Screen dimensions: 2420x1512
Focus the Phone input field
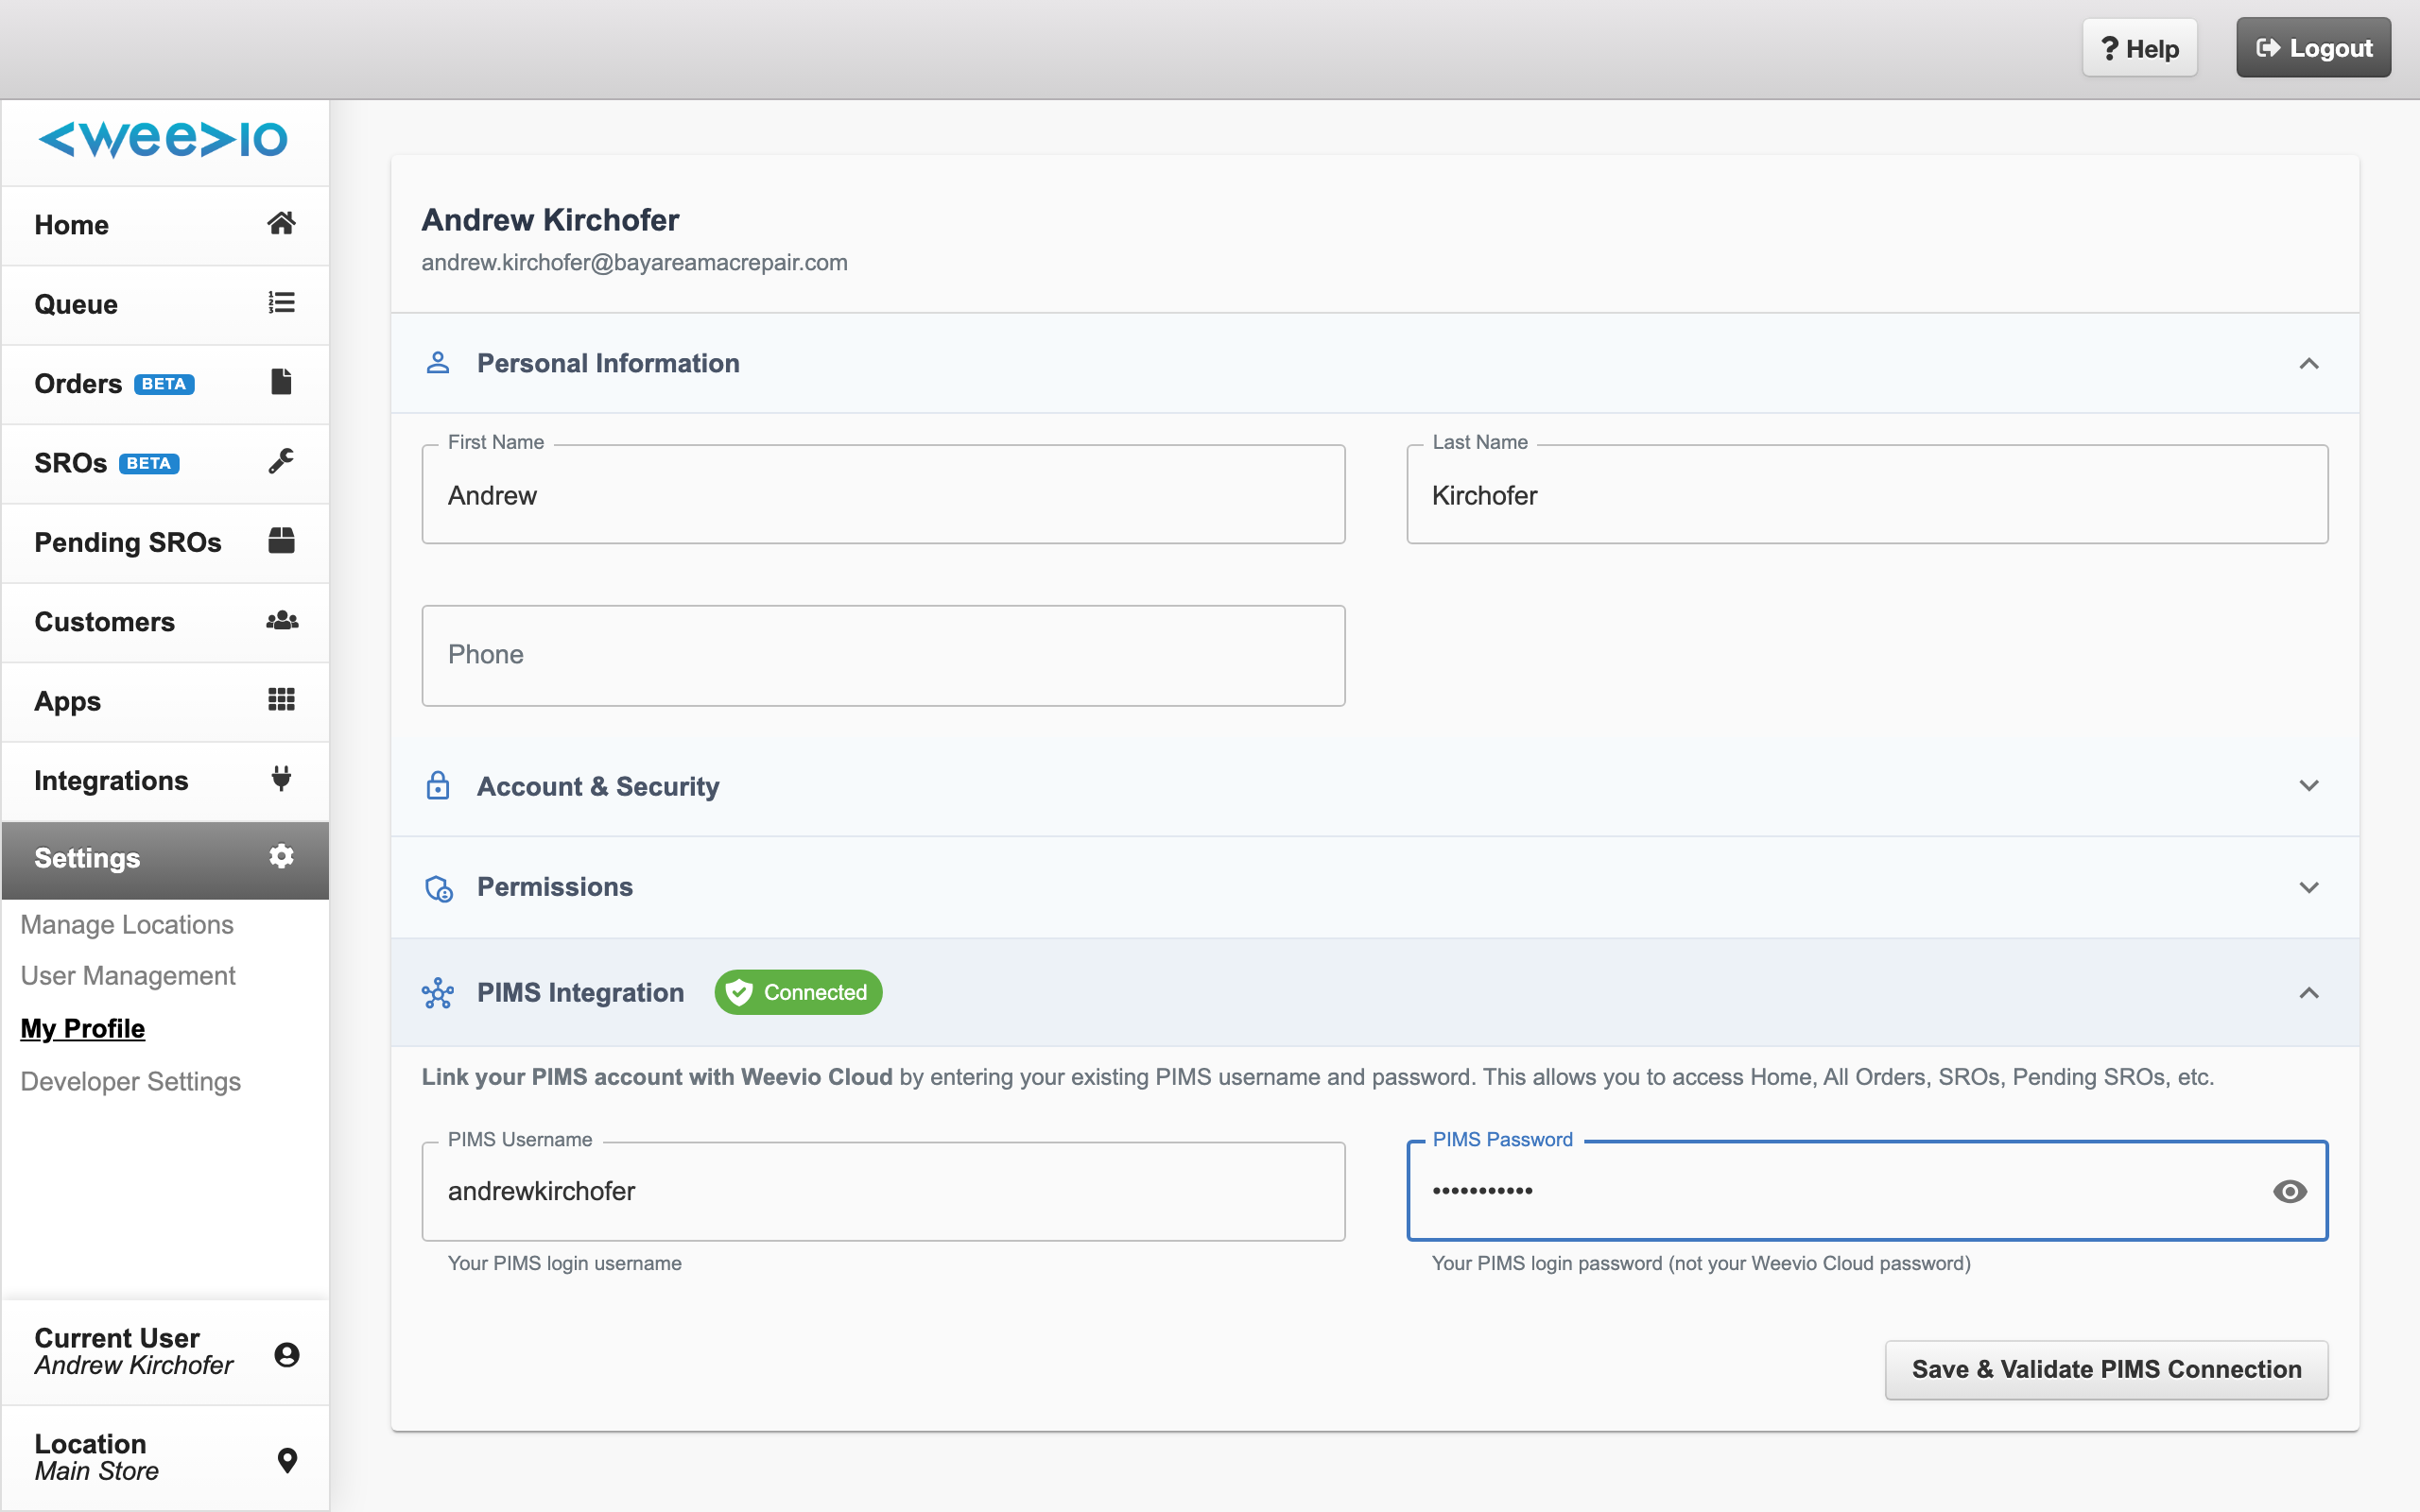pyautogui.click(x=883, y=655)
